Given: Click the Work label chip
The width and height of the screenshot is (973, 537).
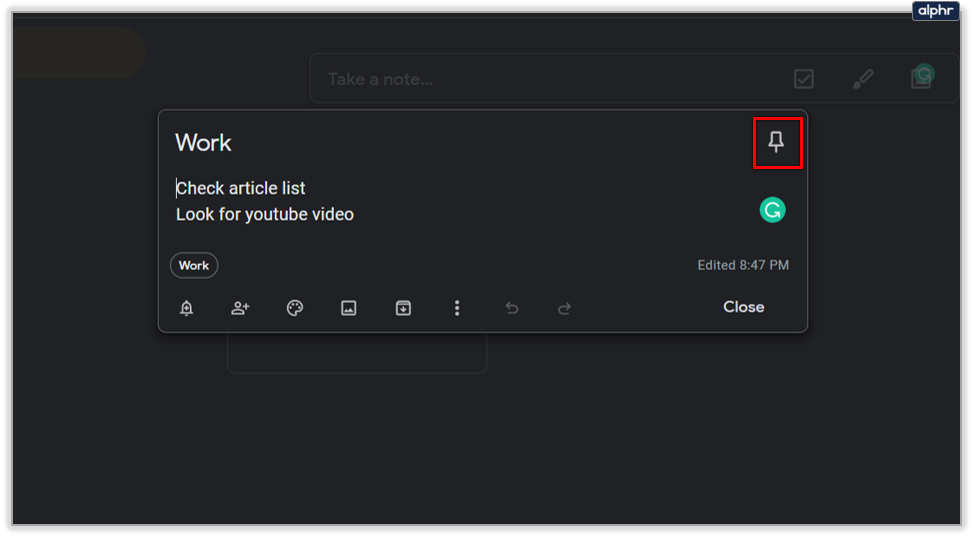Looking at the screenshot, I should click(194, 265).
